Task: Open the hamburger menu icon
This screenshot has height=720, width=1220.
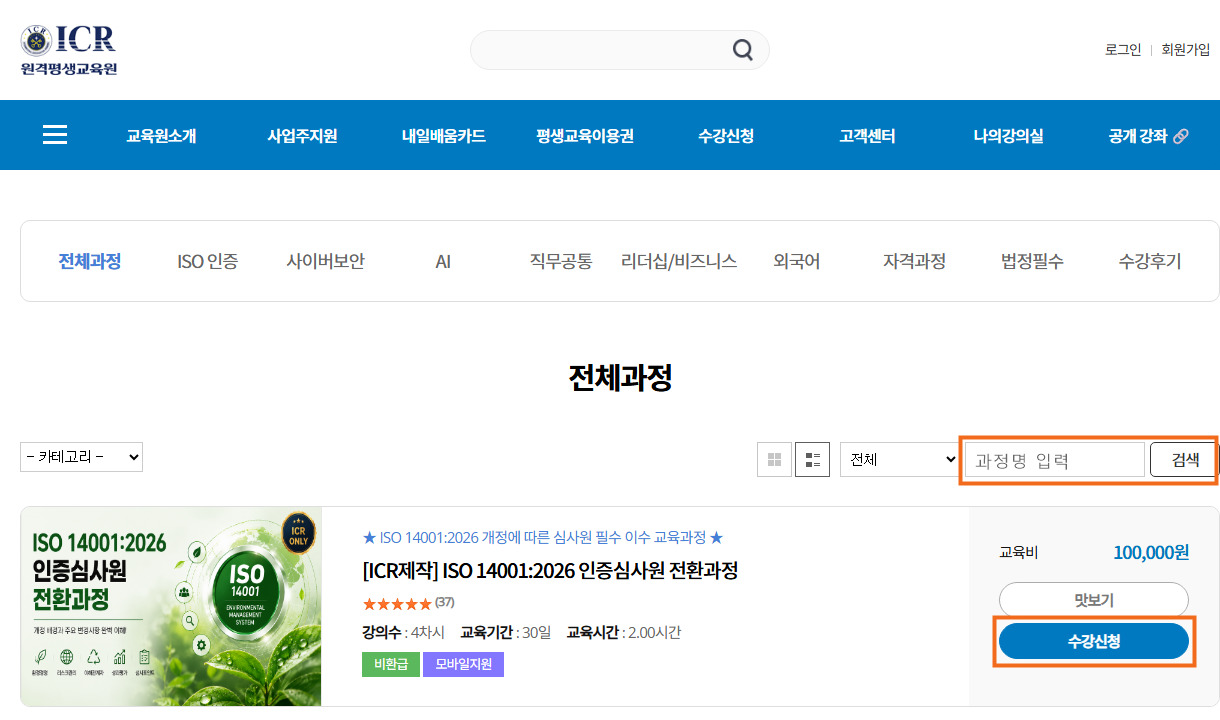Action: [x=55, y=135]
